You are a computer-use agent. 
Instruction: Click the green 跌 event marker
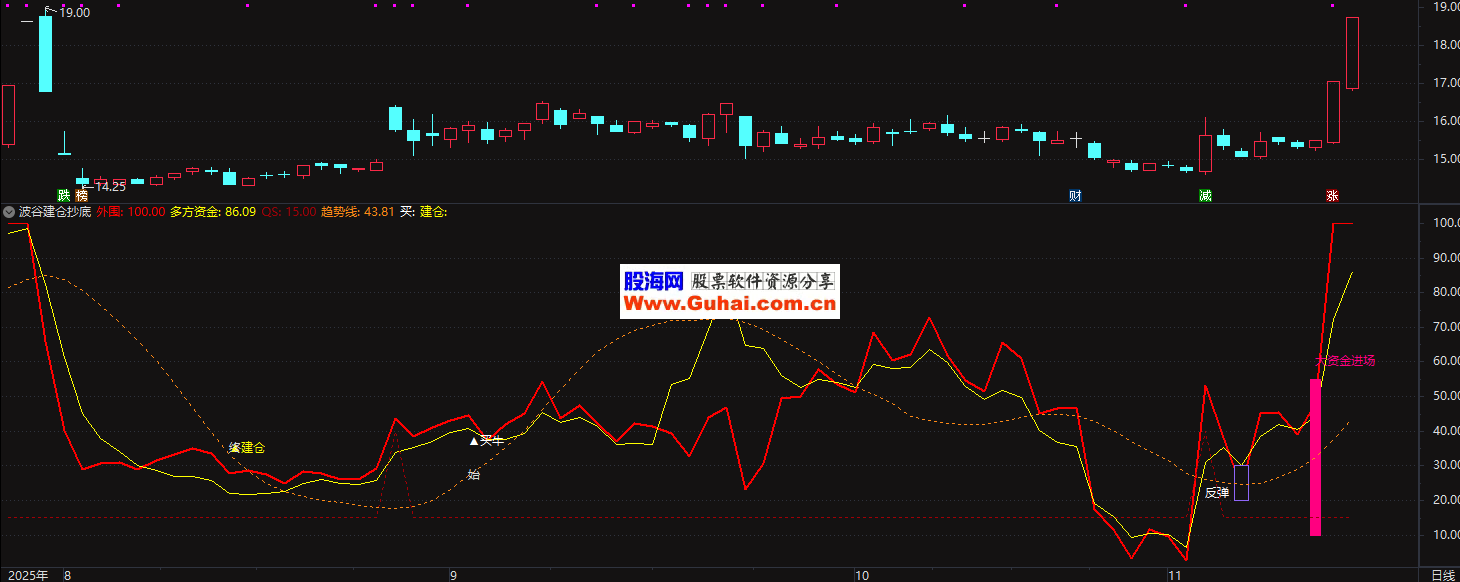click(64, 196)
